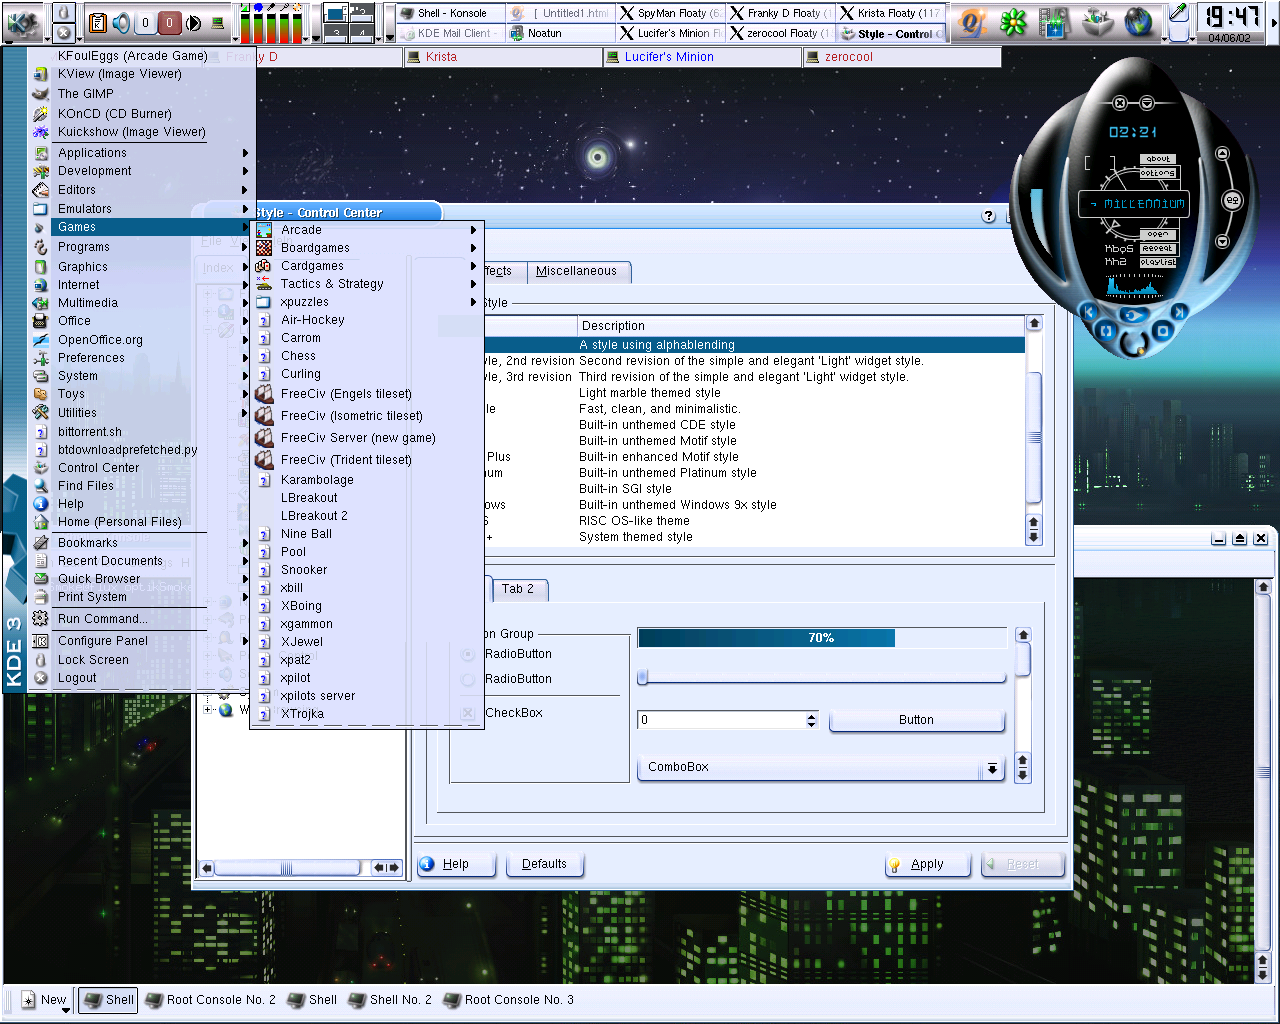The width and height of the screenshot is (1280, 1024).
Task: Open the speaker volume tray icon
Action: pyautogui.click(x=121, y=22)
